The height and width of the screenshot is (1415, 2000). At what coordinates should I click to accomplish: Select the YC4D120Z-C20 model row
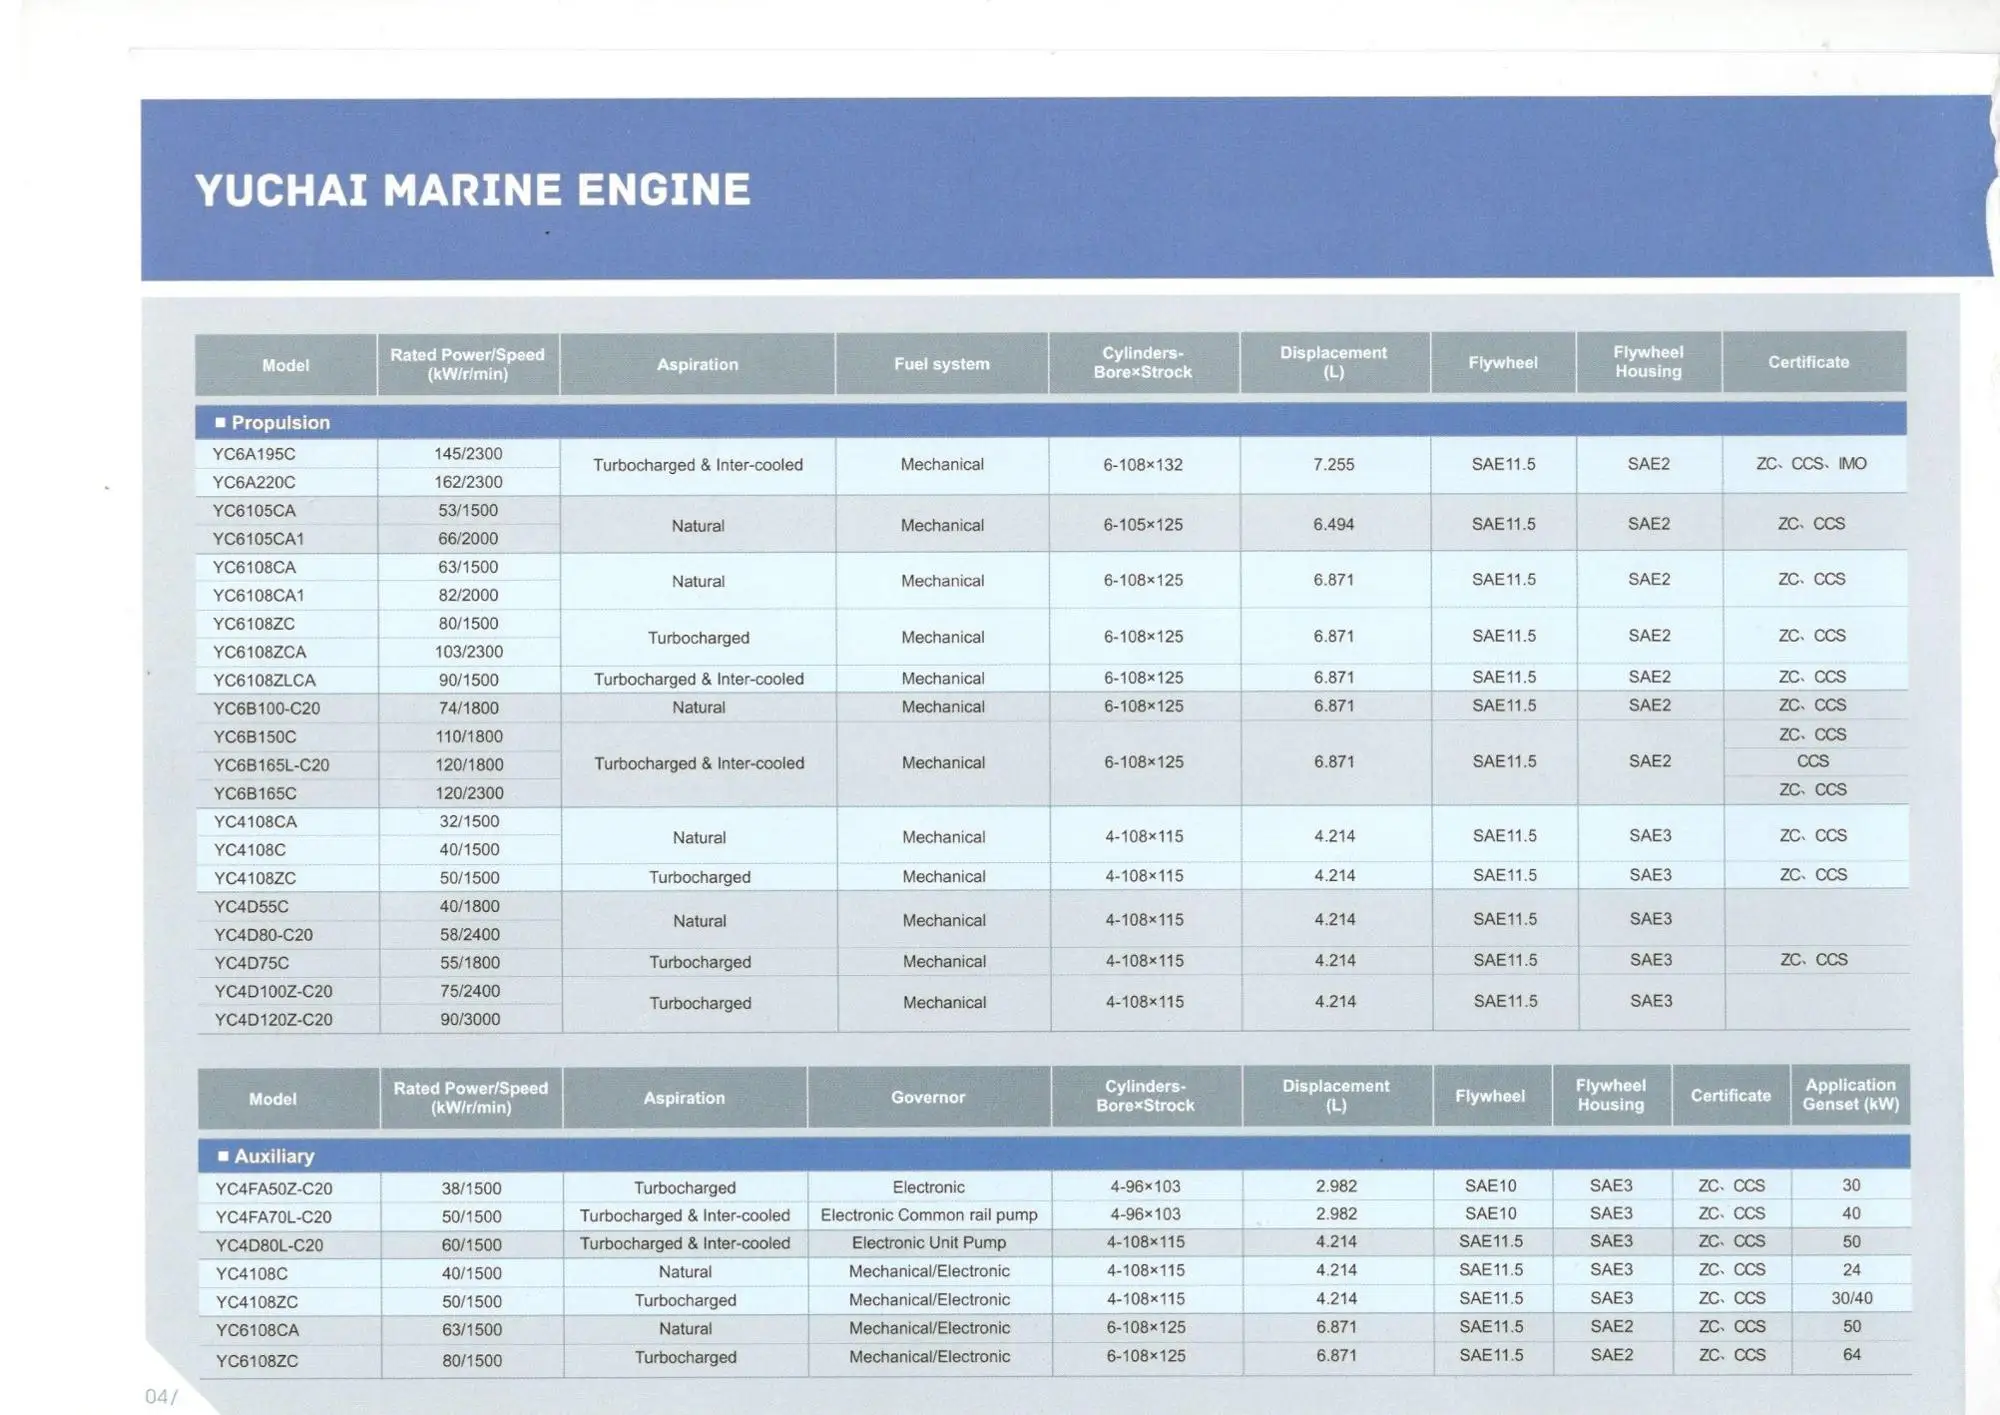(273, 1020)
